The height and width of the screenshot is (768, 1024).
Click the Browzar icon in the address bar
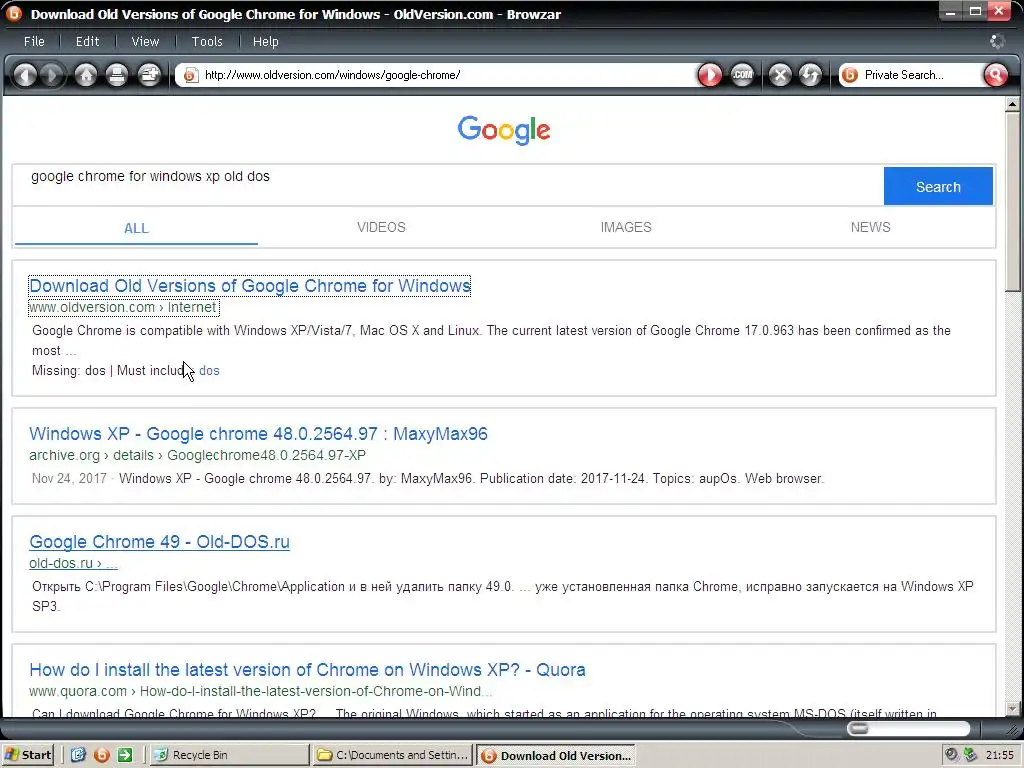pyautogui.click(x=190, y=75)
